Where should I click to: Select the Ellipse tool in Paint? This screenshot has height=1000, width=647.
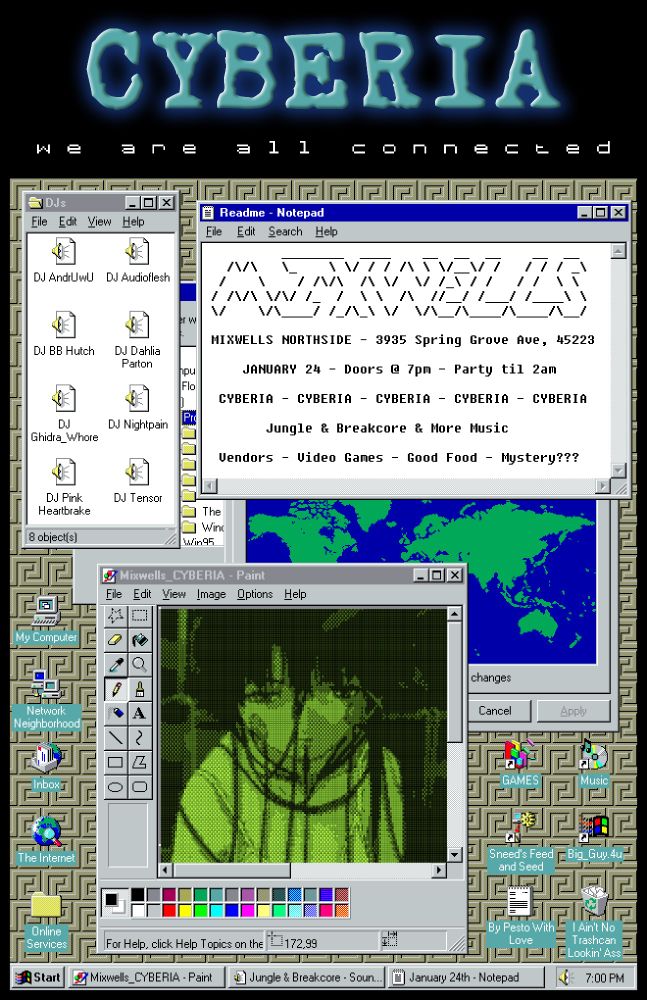[115, 786]
